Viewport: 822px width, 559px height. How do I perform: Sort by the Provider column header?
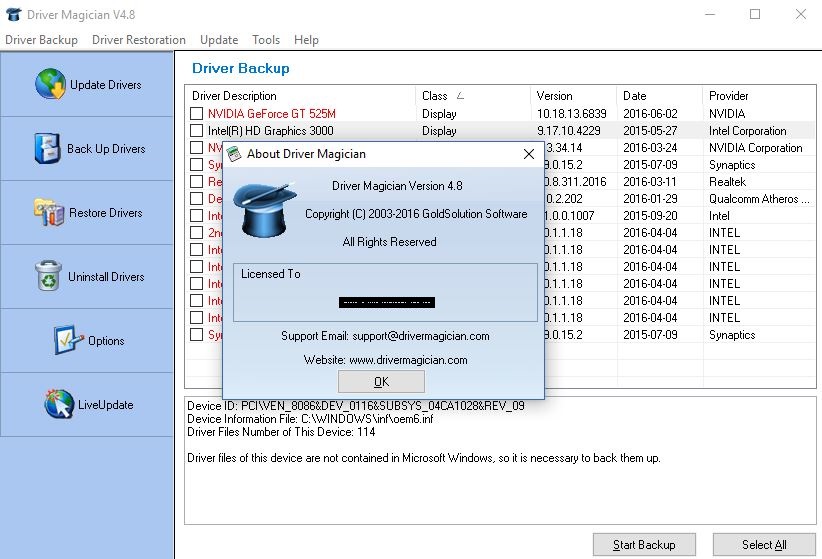click(x=759, y=96)
